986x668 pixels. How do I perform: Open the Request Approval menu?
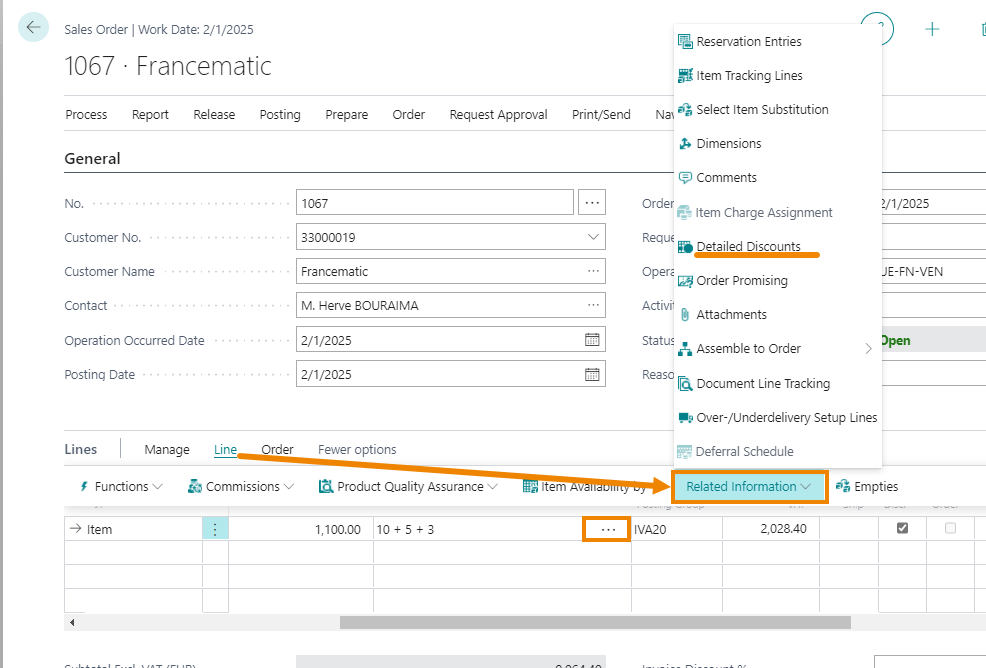pos(498,114)
